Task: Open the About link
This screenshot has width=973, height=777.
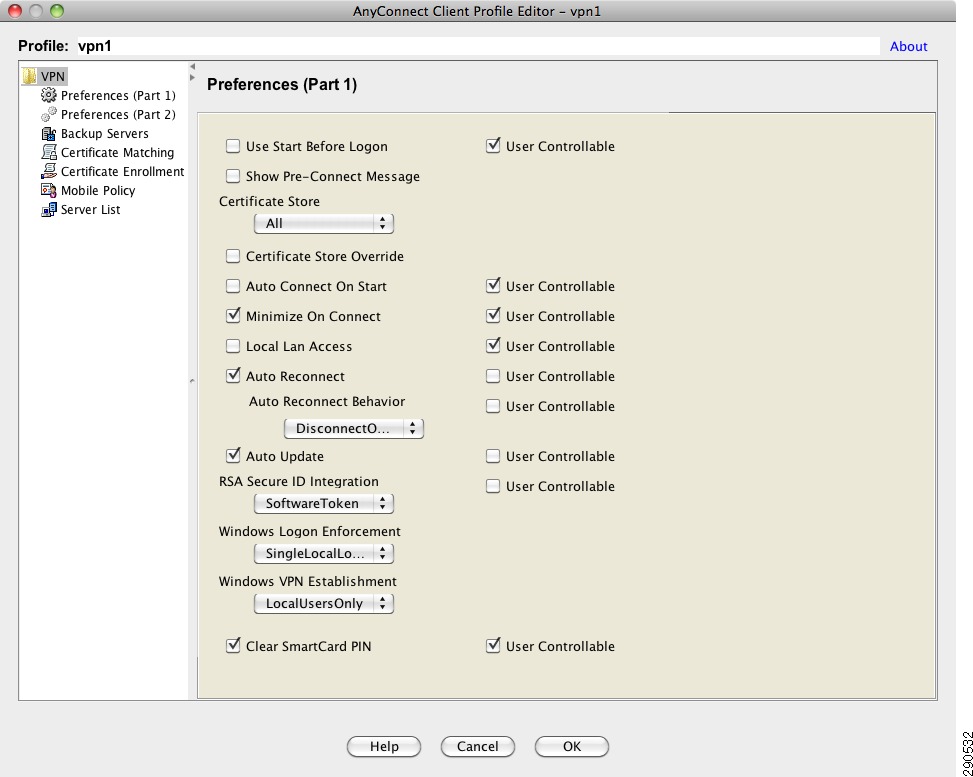Action: click(x=908, y=46)
